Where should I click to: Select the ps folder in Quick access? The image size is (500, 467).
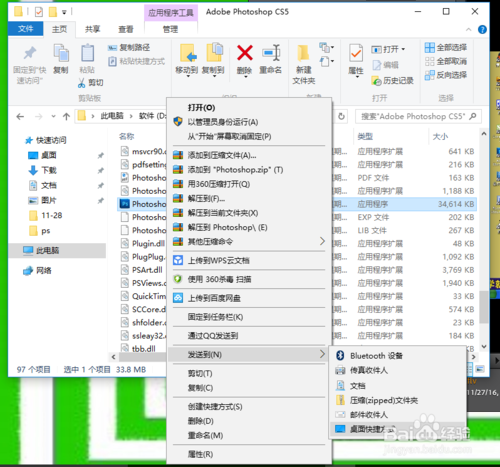pyautogui.click(x=40, y=231)
